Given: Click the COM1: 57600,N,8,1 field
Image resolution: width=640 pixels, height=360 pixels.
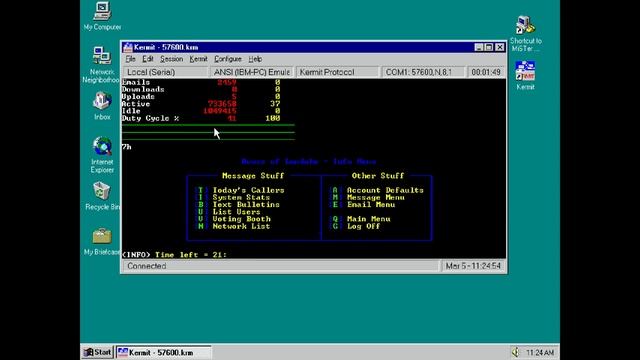Looking at the screenshot, I should (423, 72).
